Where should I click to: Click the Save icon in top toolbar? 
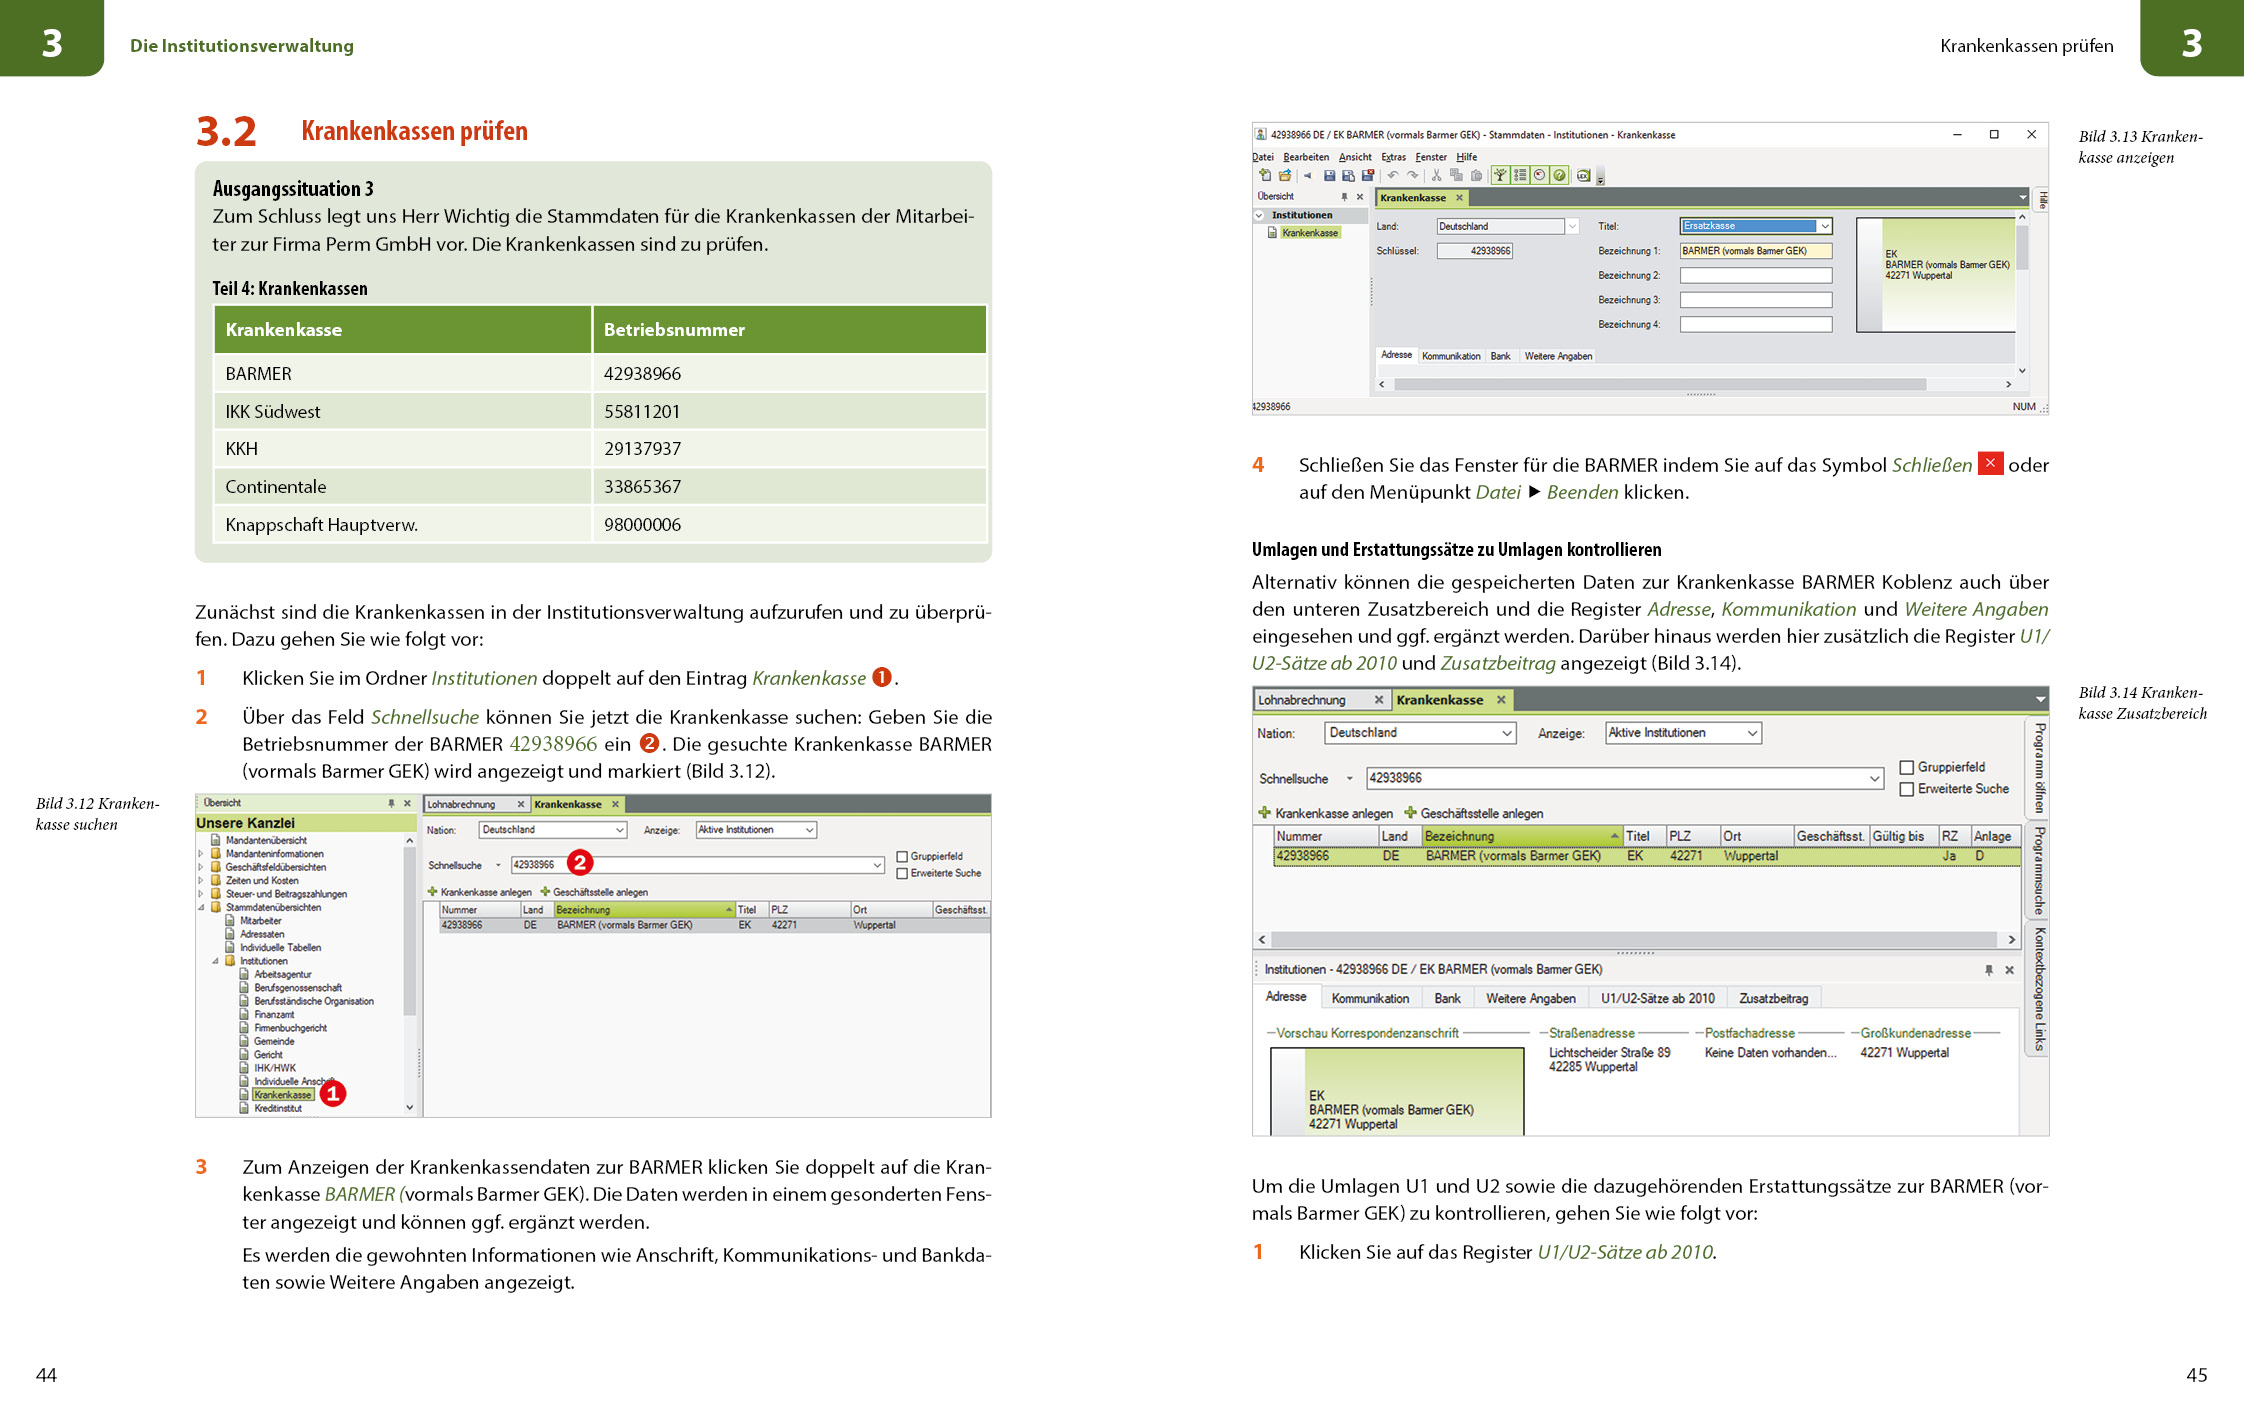pos(1329,176)
